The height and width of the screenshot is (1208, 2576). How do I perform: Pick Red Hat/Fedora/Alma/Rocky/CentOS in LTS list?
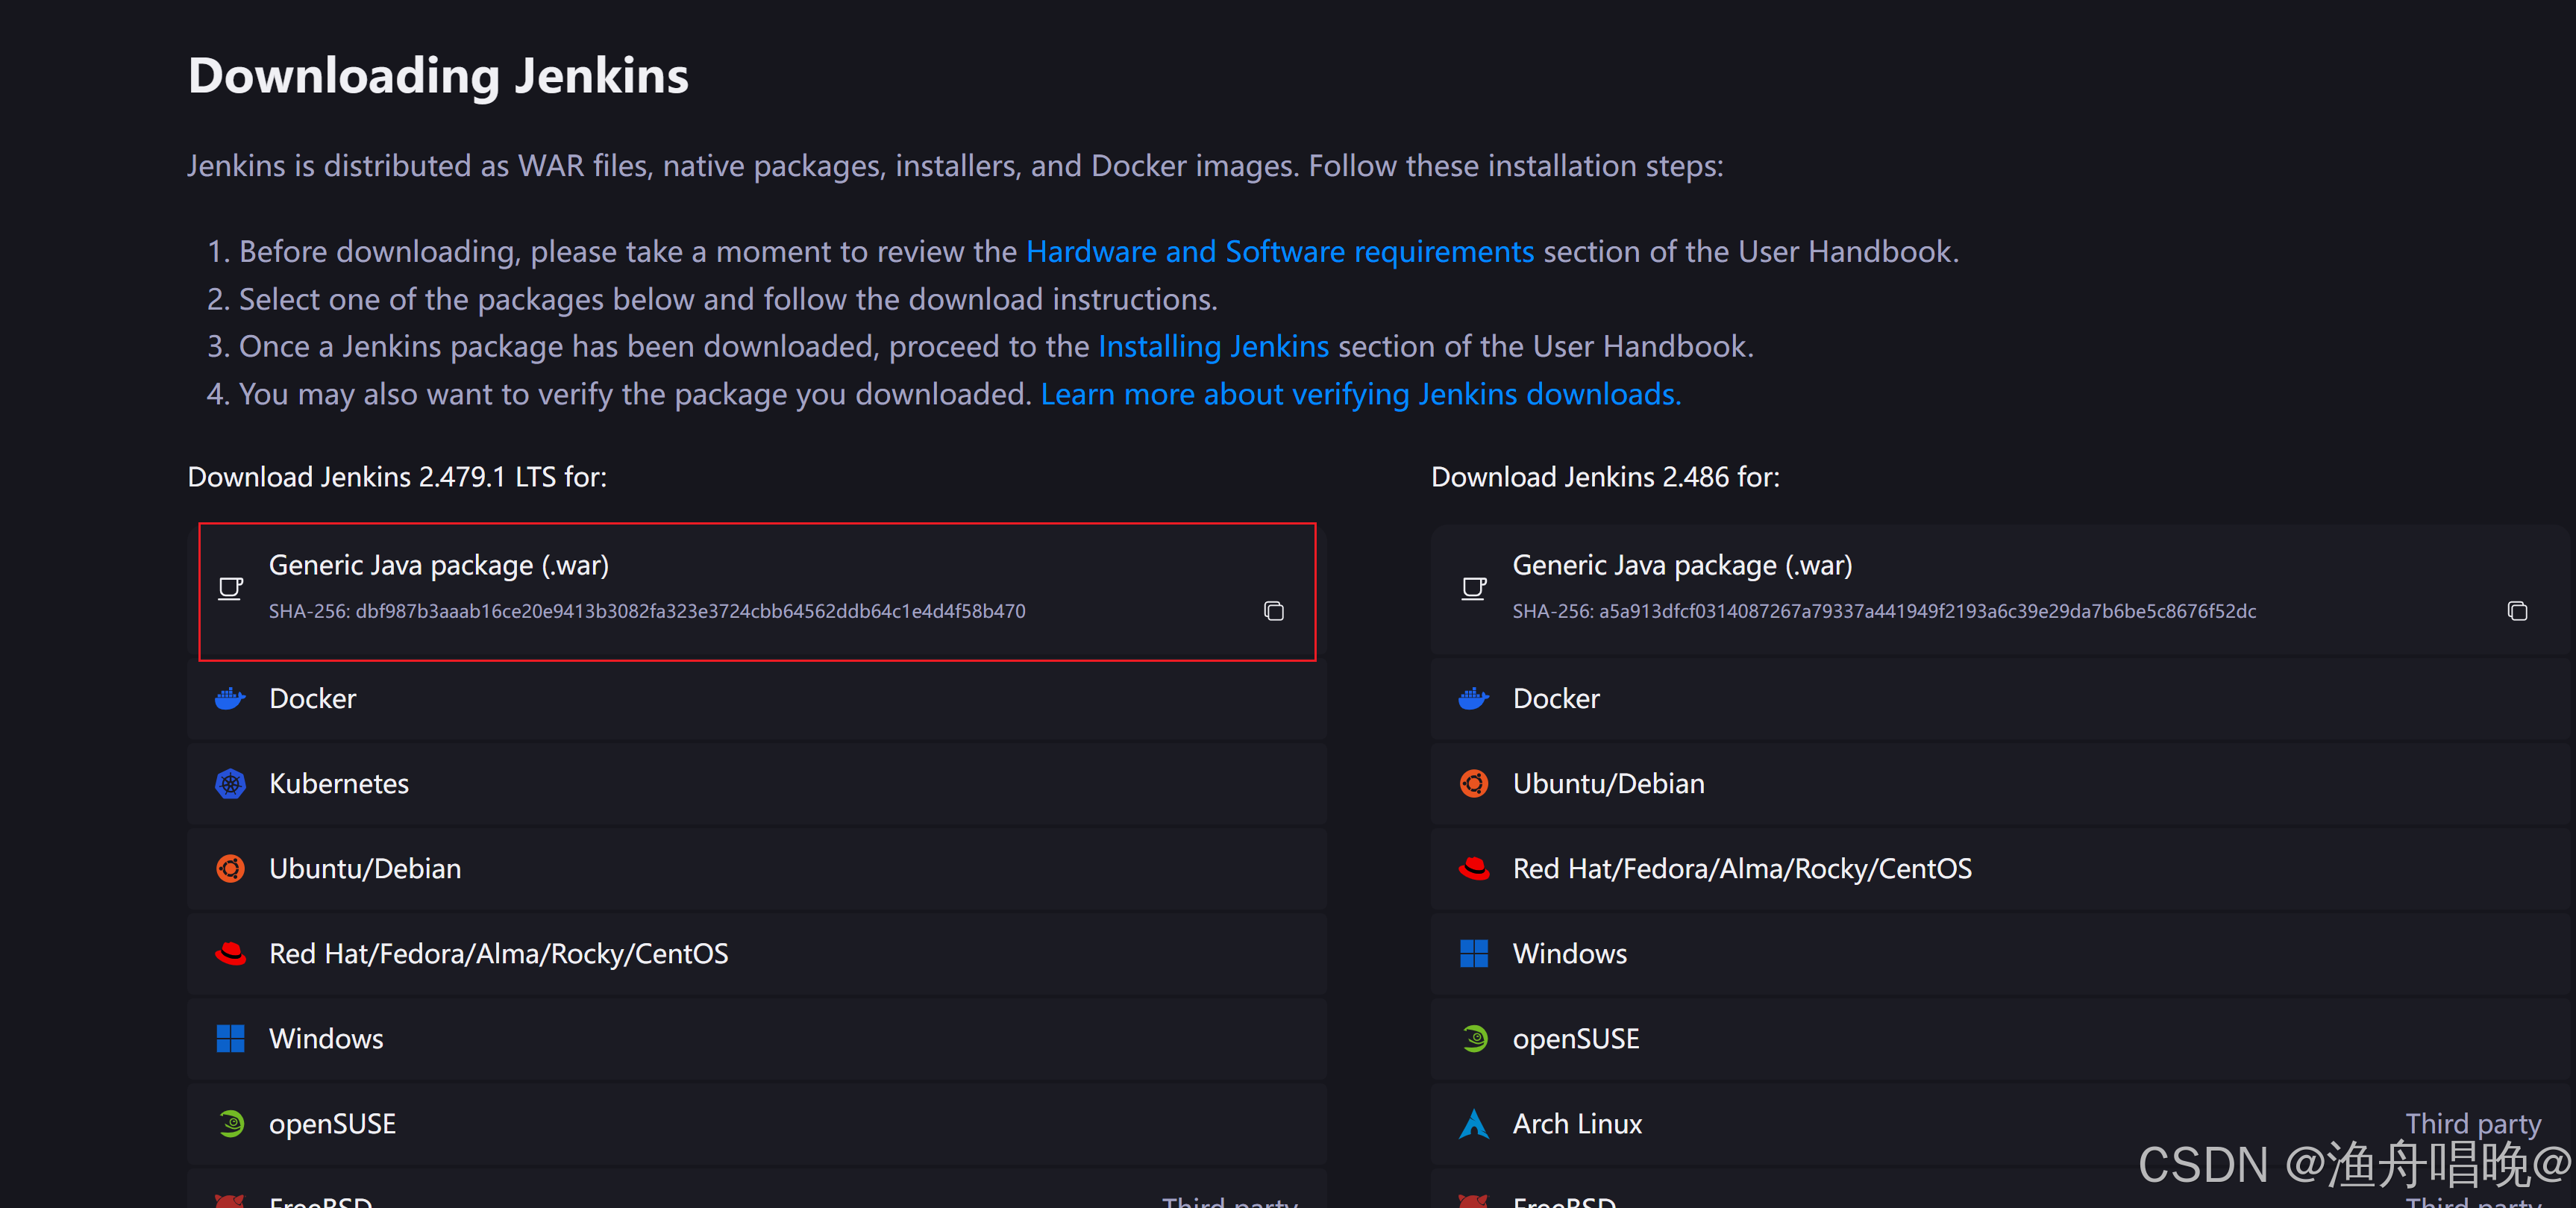757,953
